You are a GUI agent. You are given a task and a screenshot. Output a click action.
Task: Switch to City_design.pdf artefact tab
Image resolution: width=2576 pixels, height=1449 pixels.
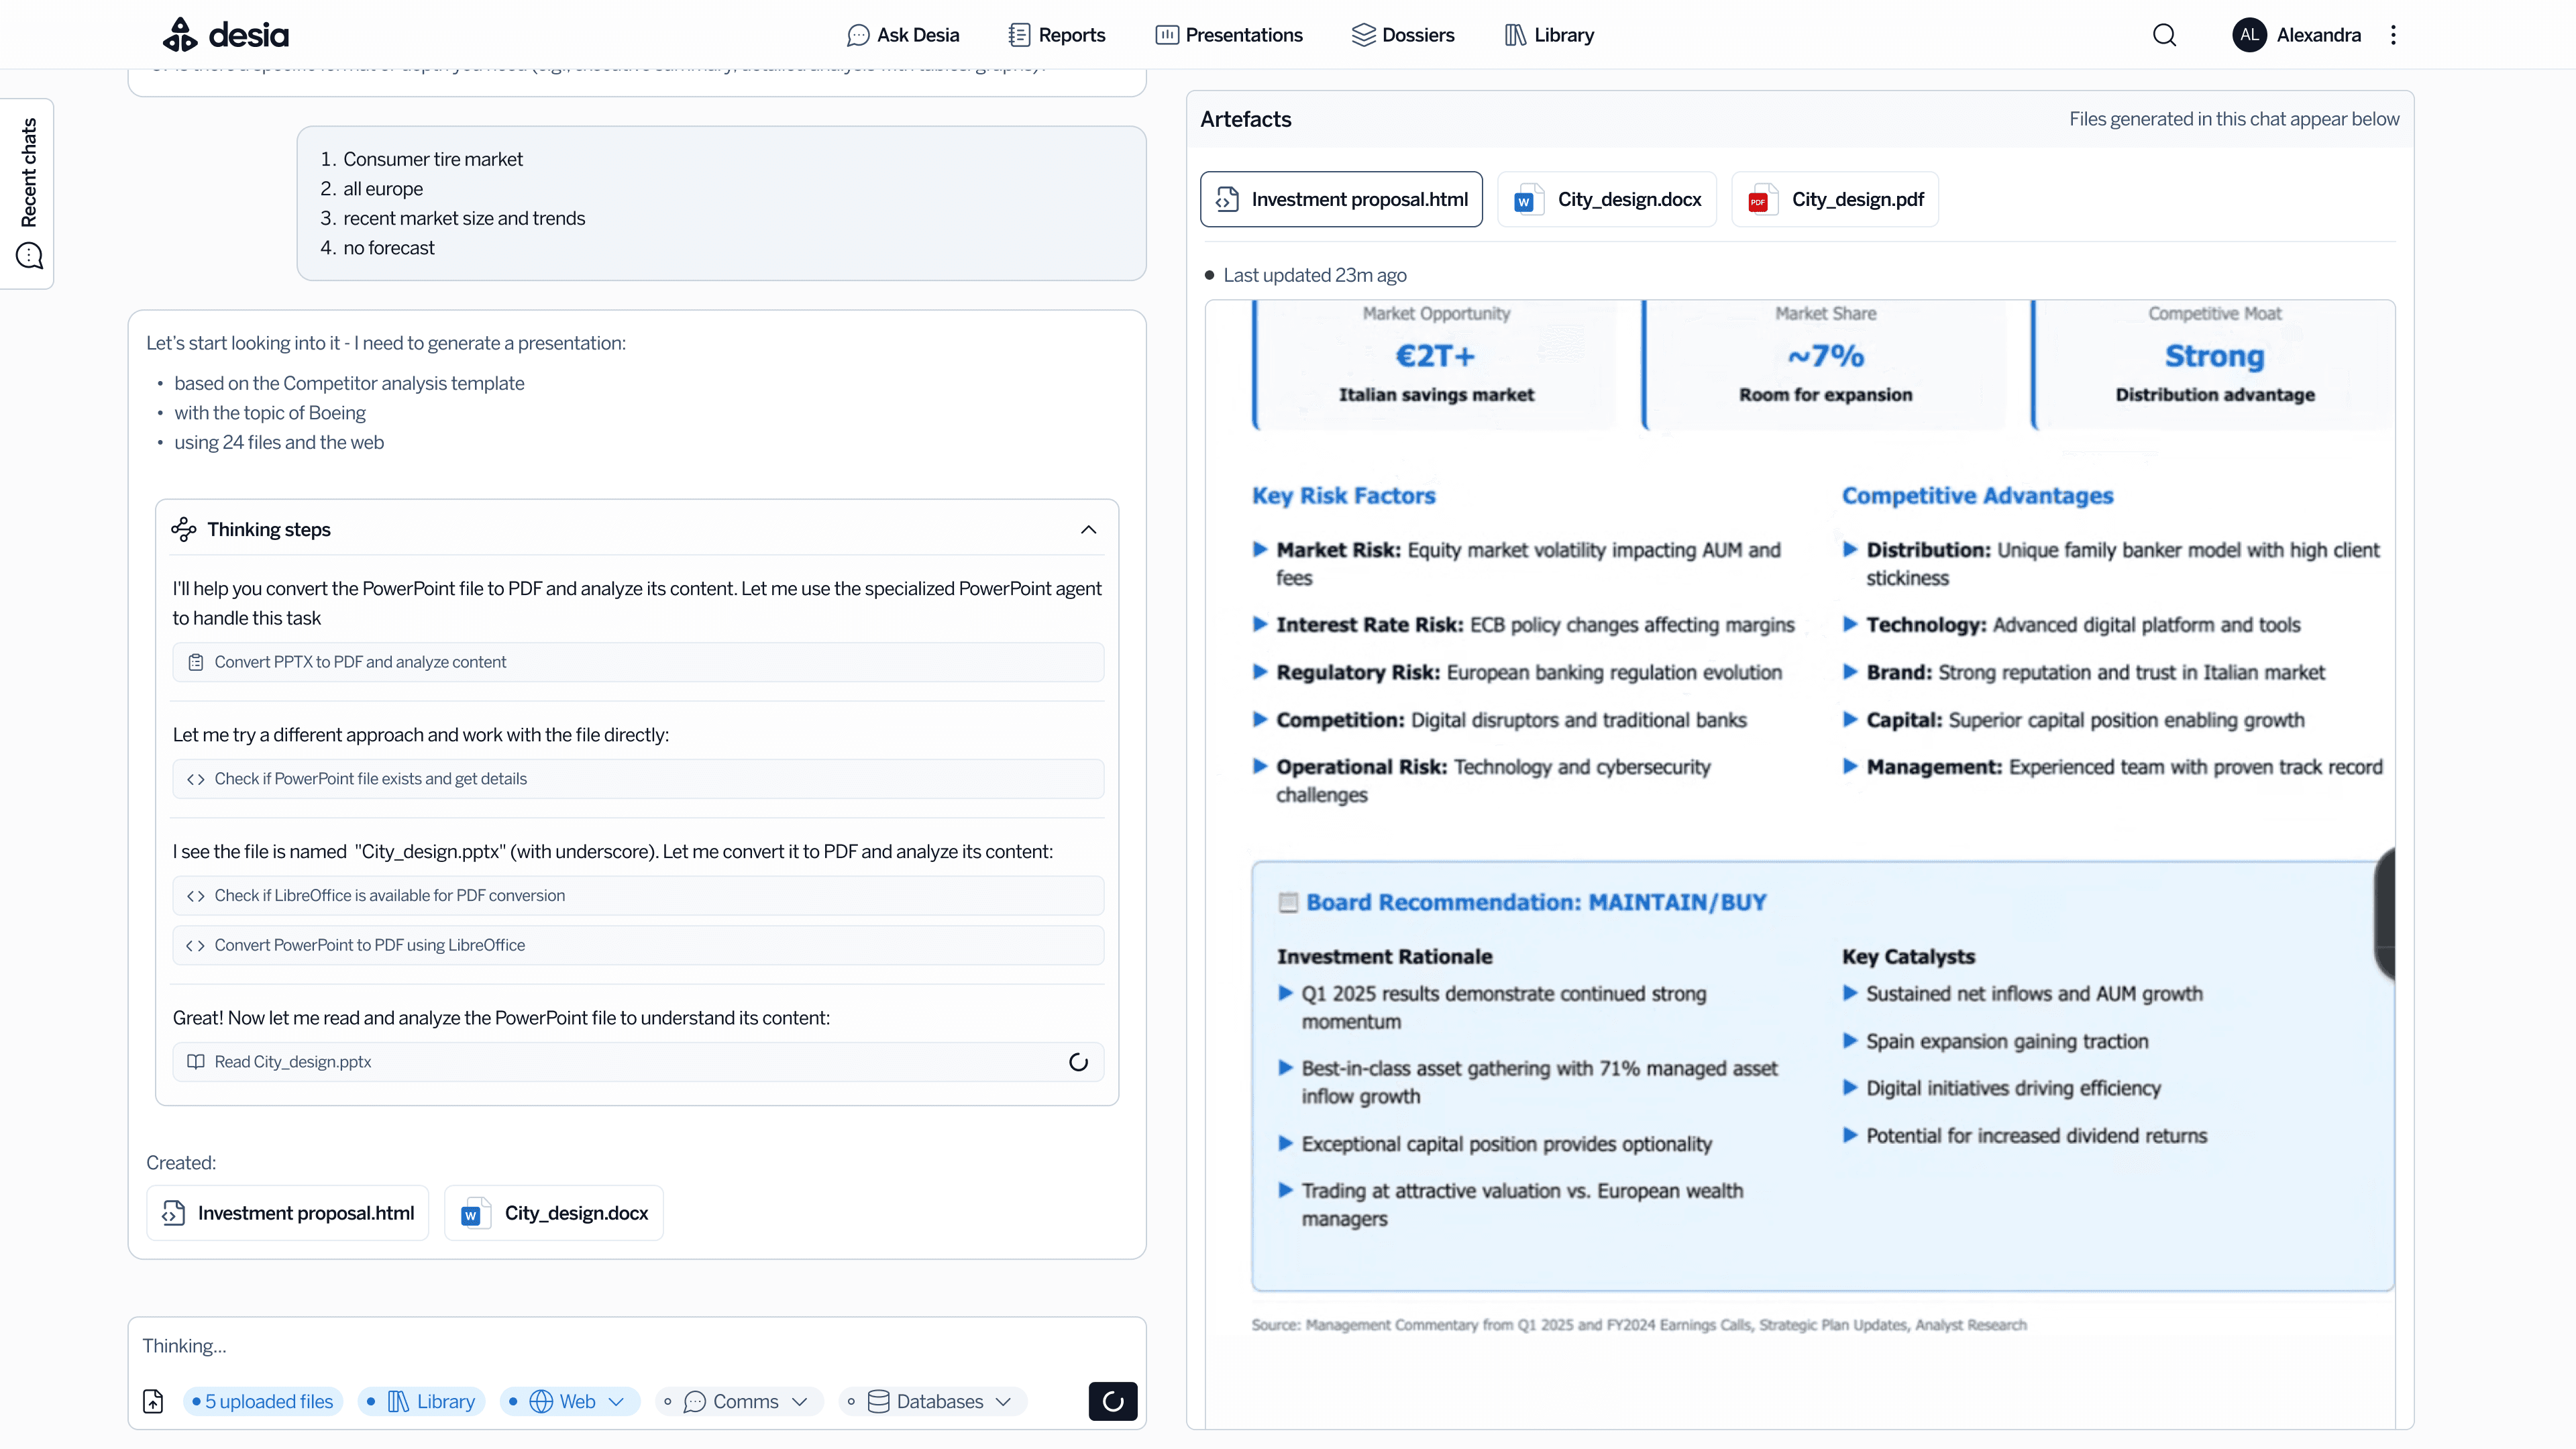tap(1835, 199)
